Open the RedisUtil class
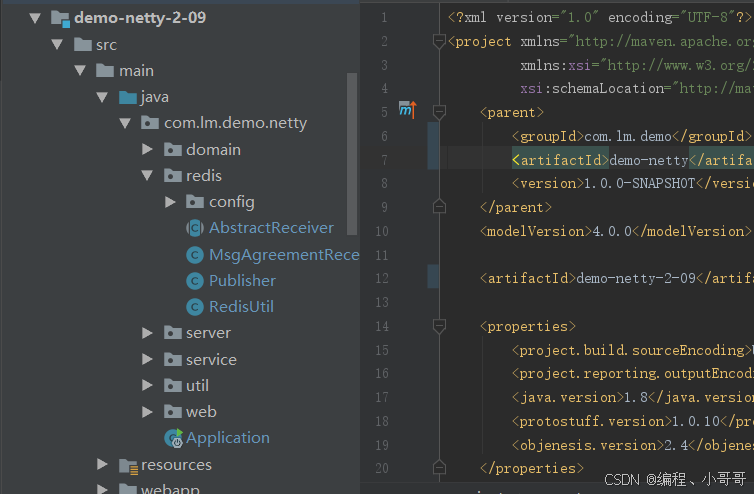754x494 pixels. pos(241,307)
